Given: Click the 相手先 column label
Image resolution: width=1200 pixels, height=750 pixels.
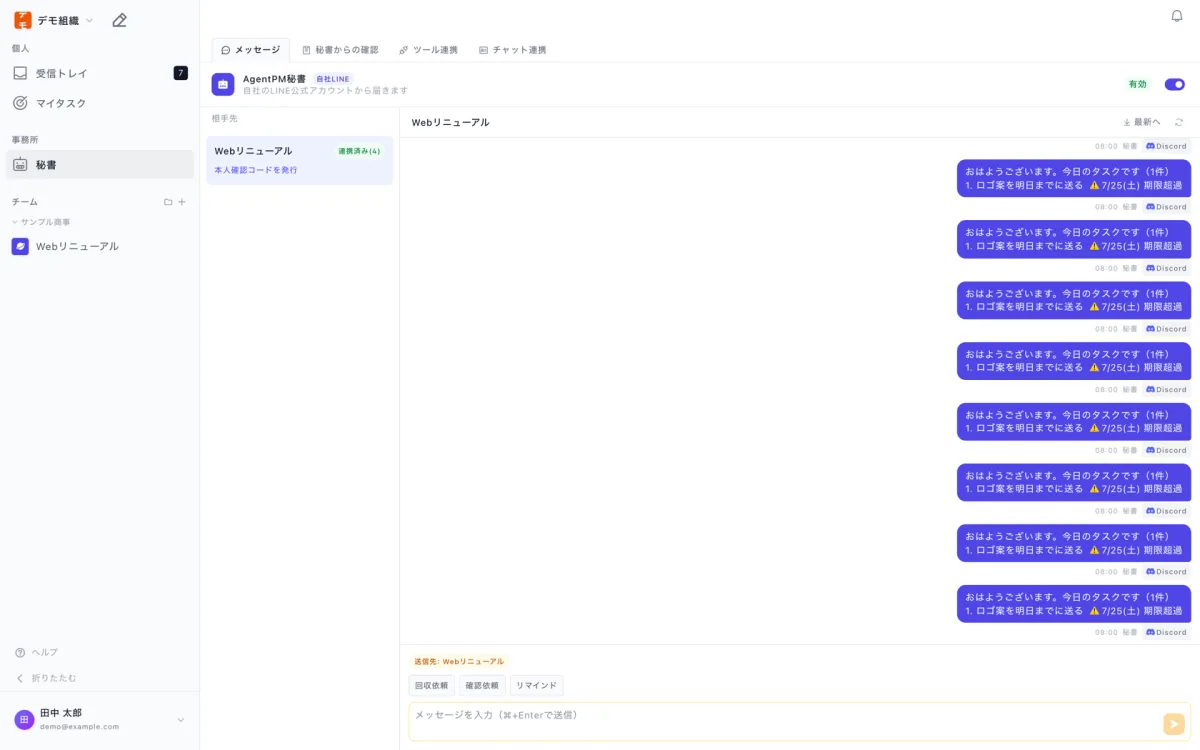Looking at the screenshot, I should click(225, 118).
